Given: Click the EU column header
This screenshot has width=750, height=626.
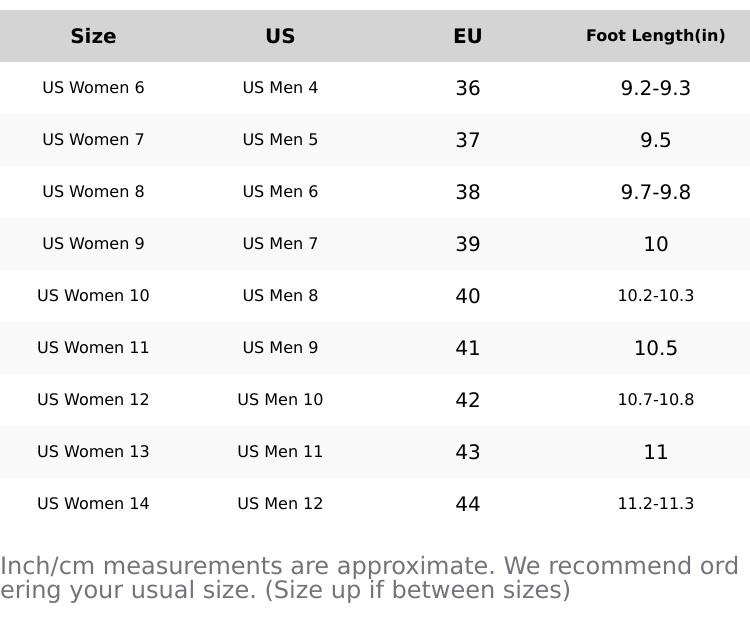Looking at the screenshot, I should point(467,36).
